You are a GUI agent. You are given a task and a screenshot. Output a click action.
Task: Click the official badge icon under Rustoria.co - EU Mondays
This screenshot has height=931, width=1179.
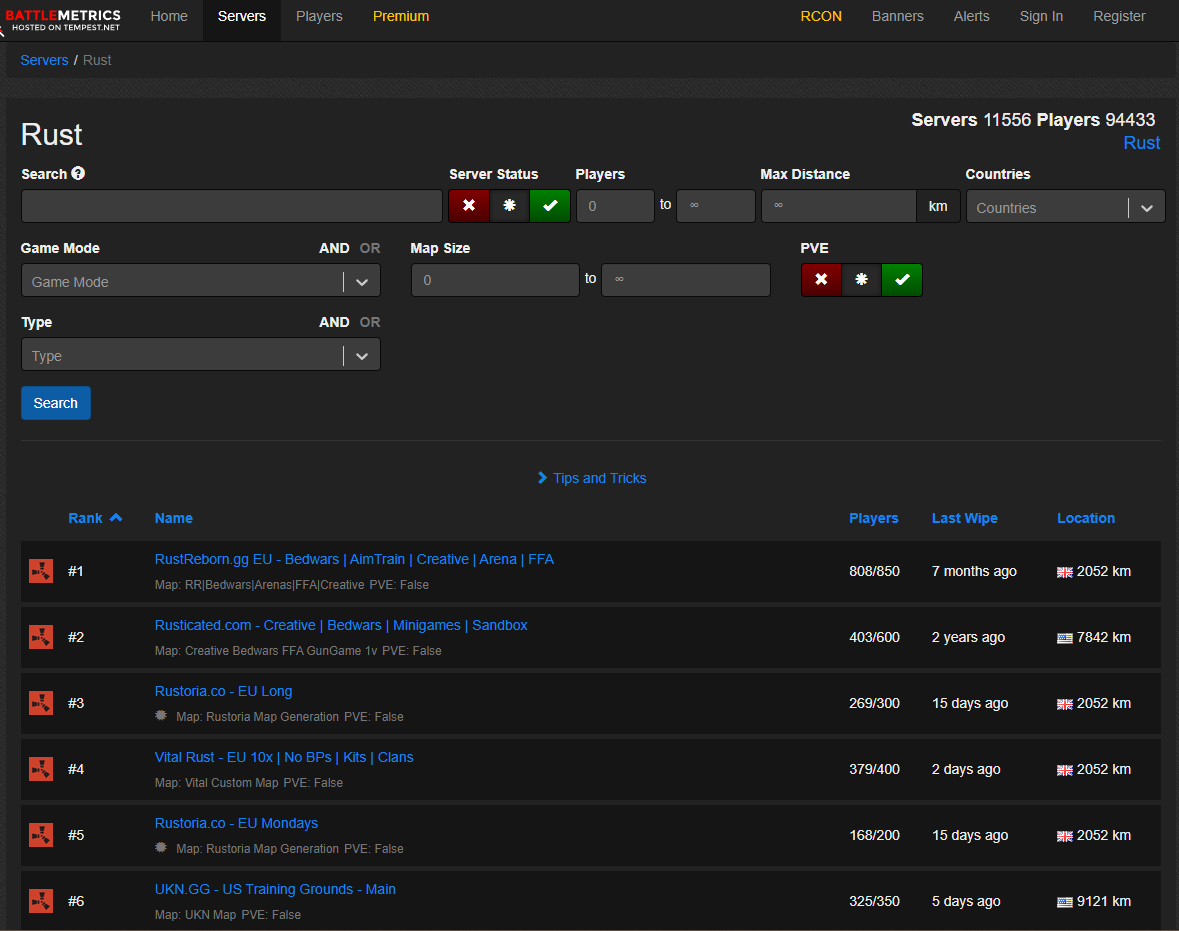point(161,848)
